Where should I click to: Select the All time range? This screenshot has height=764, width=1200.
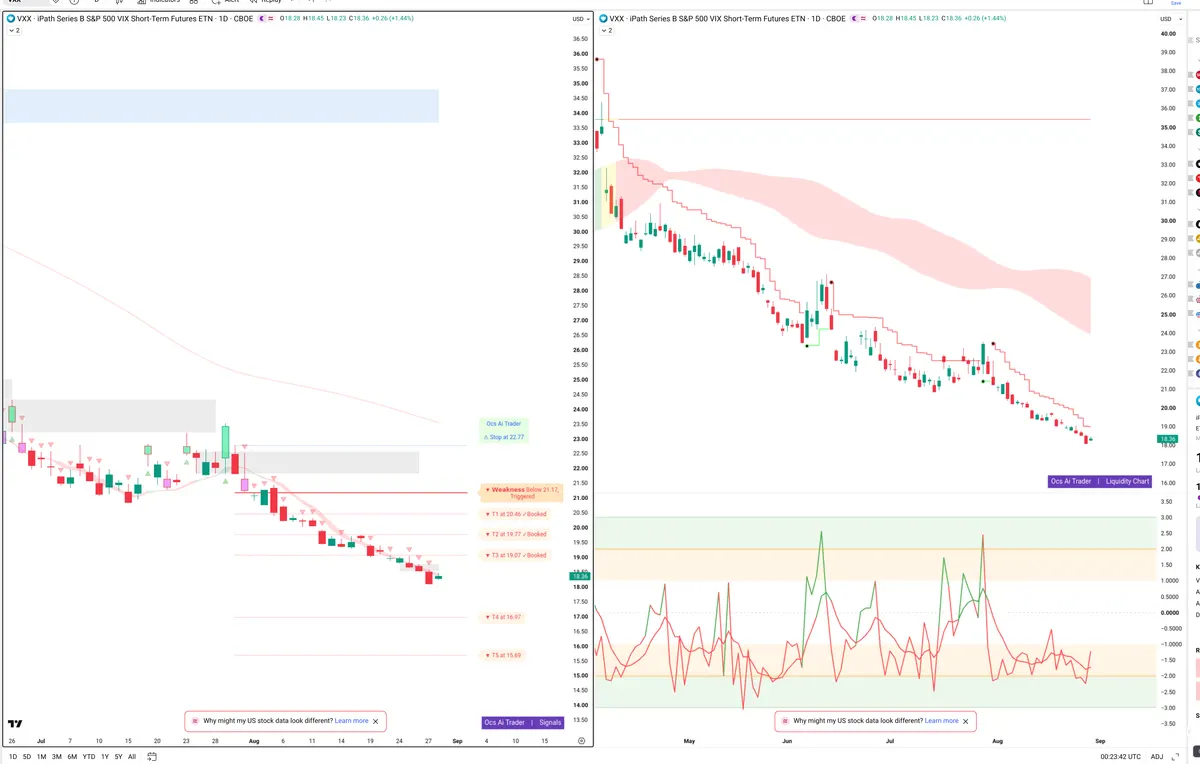click(x=132, y=757)
